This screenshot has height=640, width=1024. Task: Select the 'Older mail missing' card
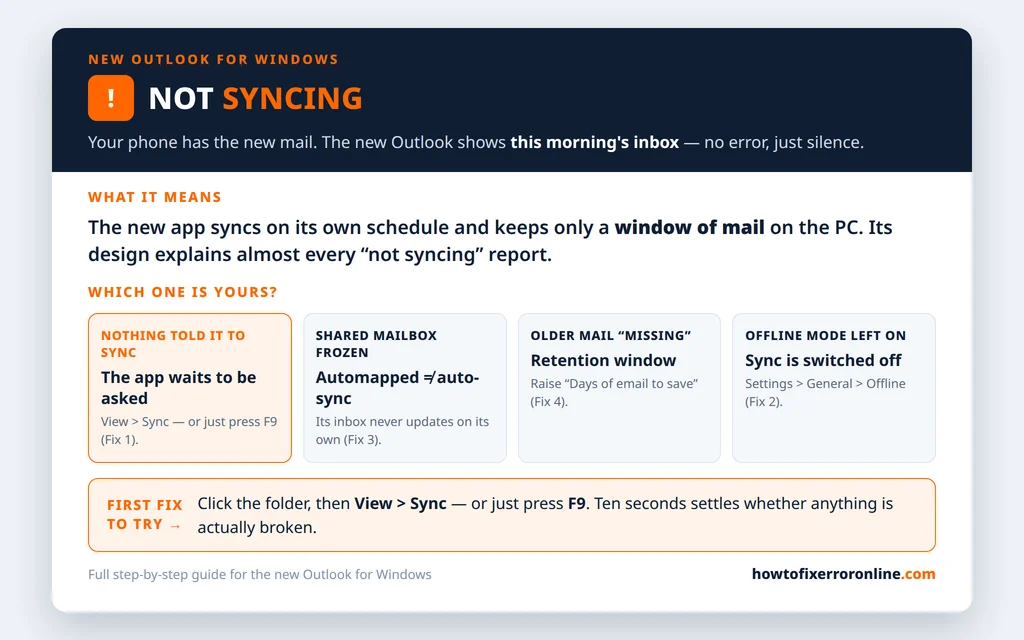(619, 388)
